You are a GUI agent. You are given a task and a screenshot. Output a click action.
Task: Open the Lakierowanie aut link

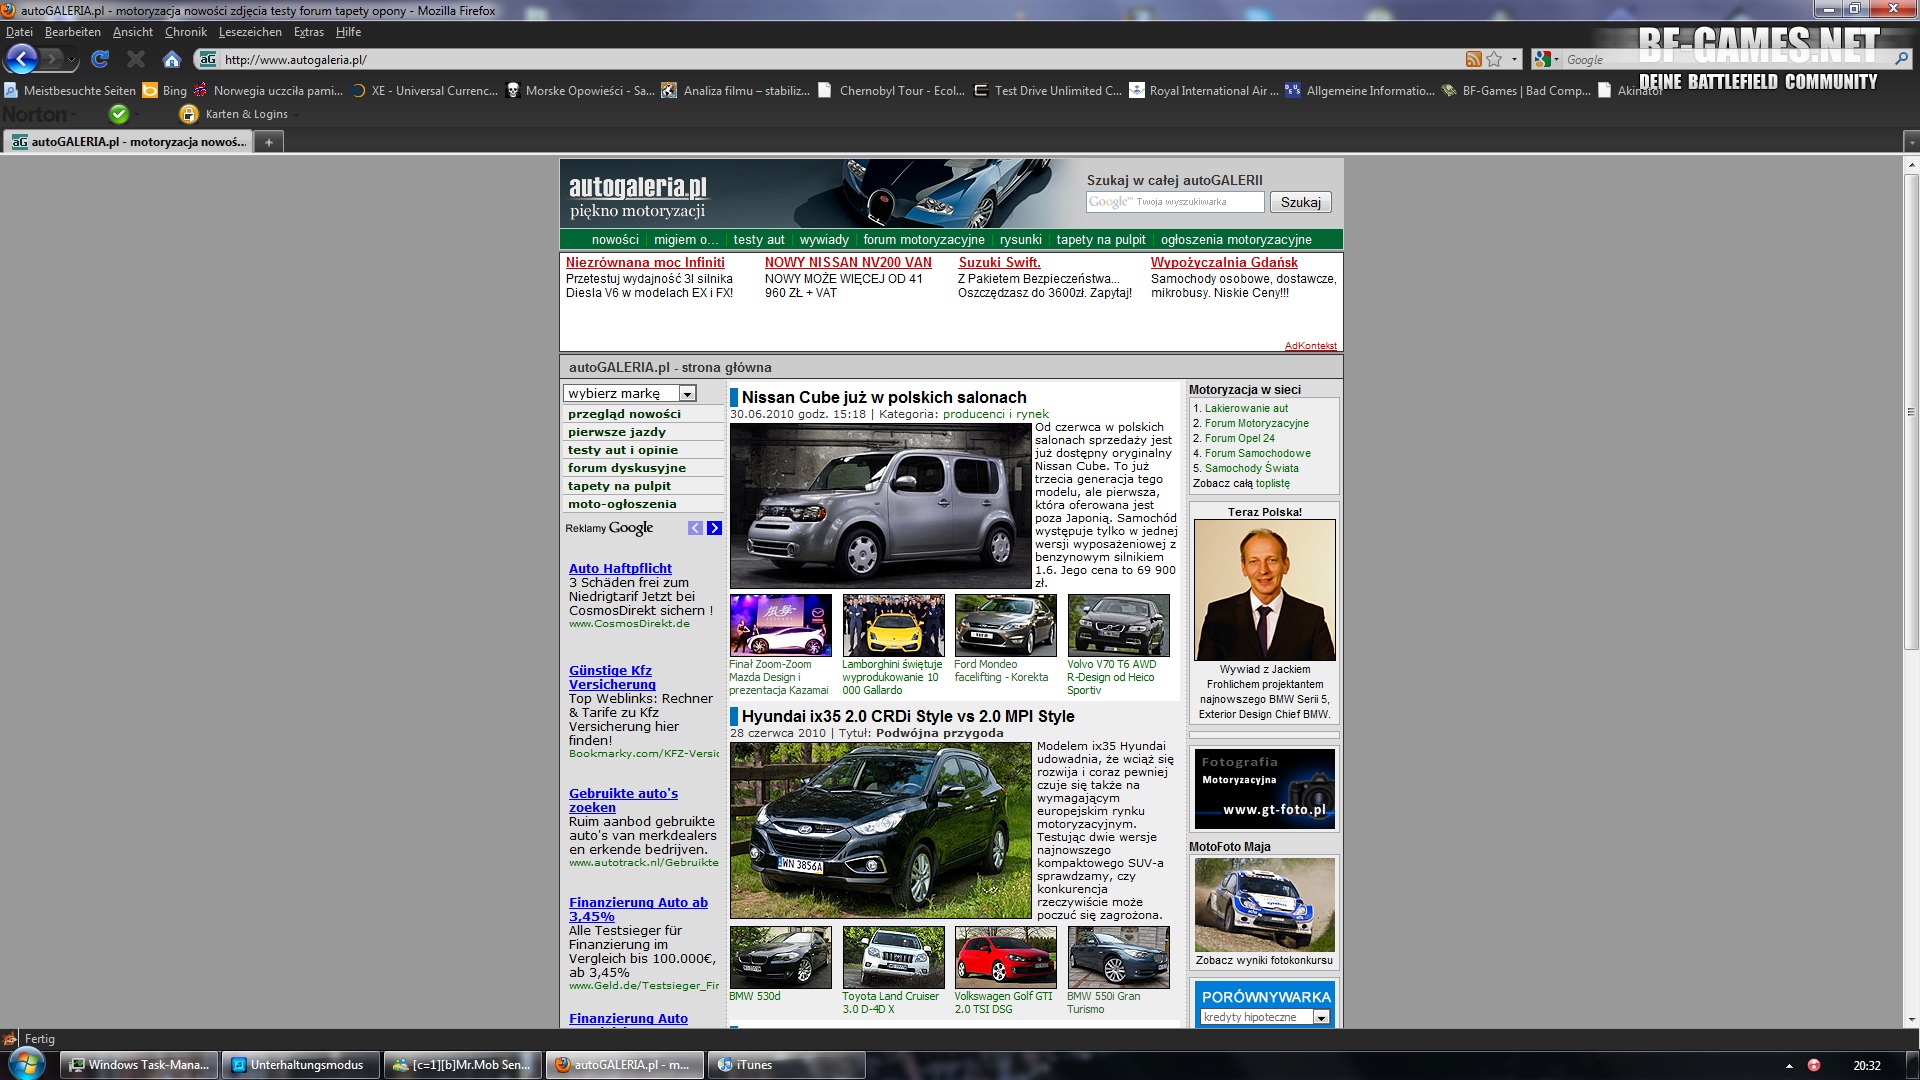point(1246,408)
